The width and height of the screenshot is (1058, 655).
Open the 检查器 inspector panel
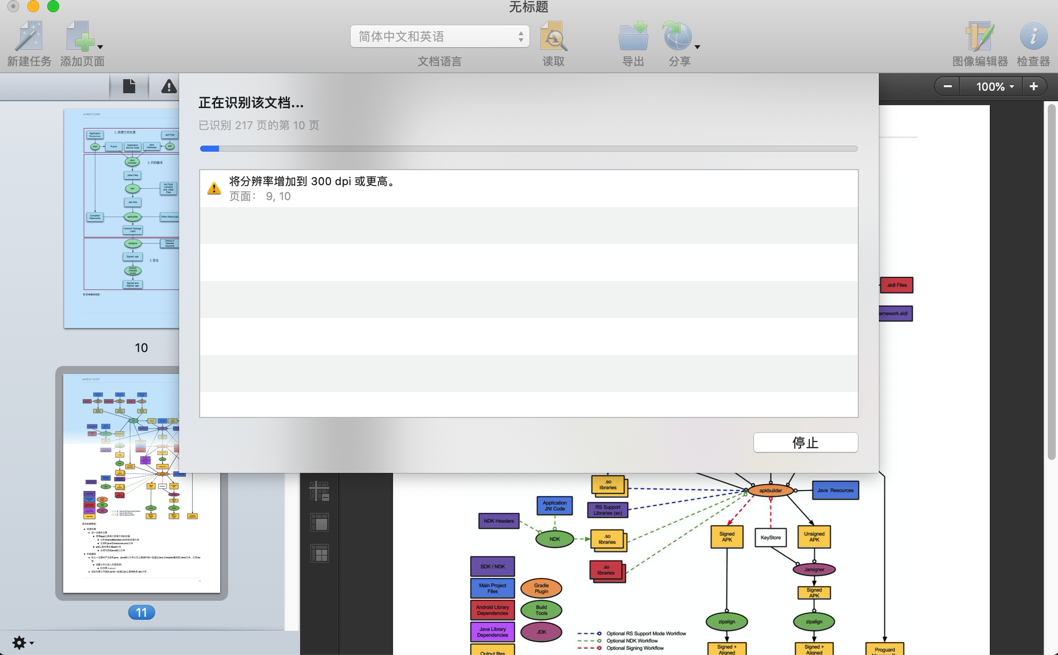coord(1033,36)
